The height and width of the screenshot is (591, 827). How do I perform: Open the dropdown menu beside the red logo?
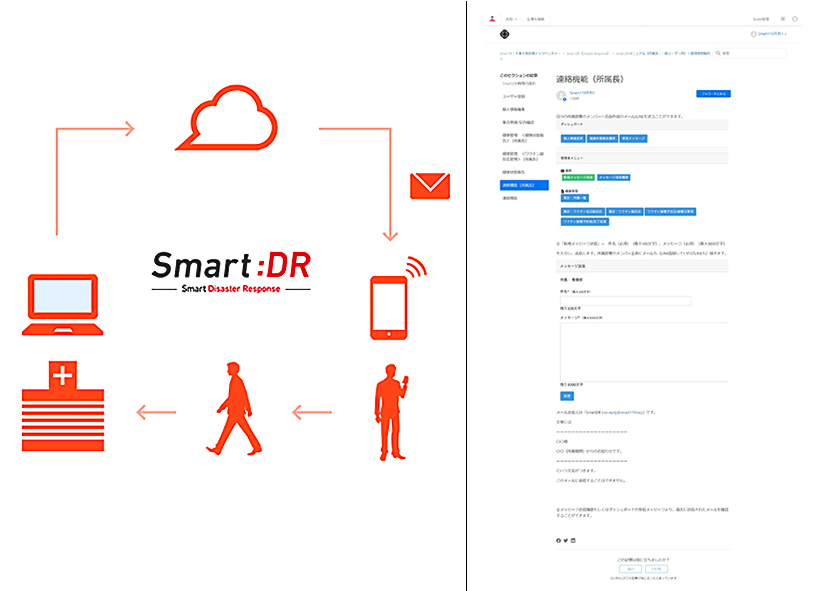[511, 19]
